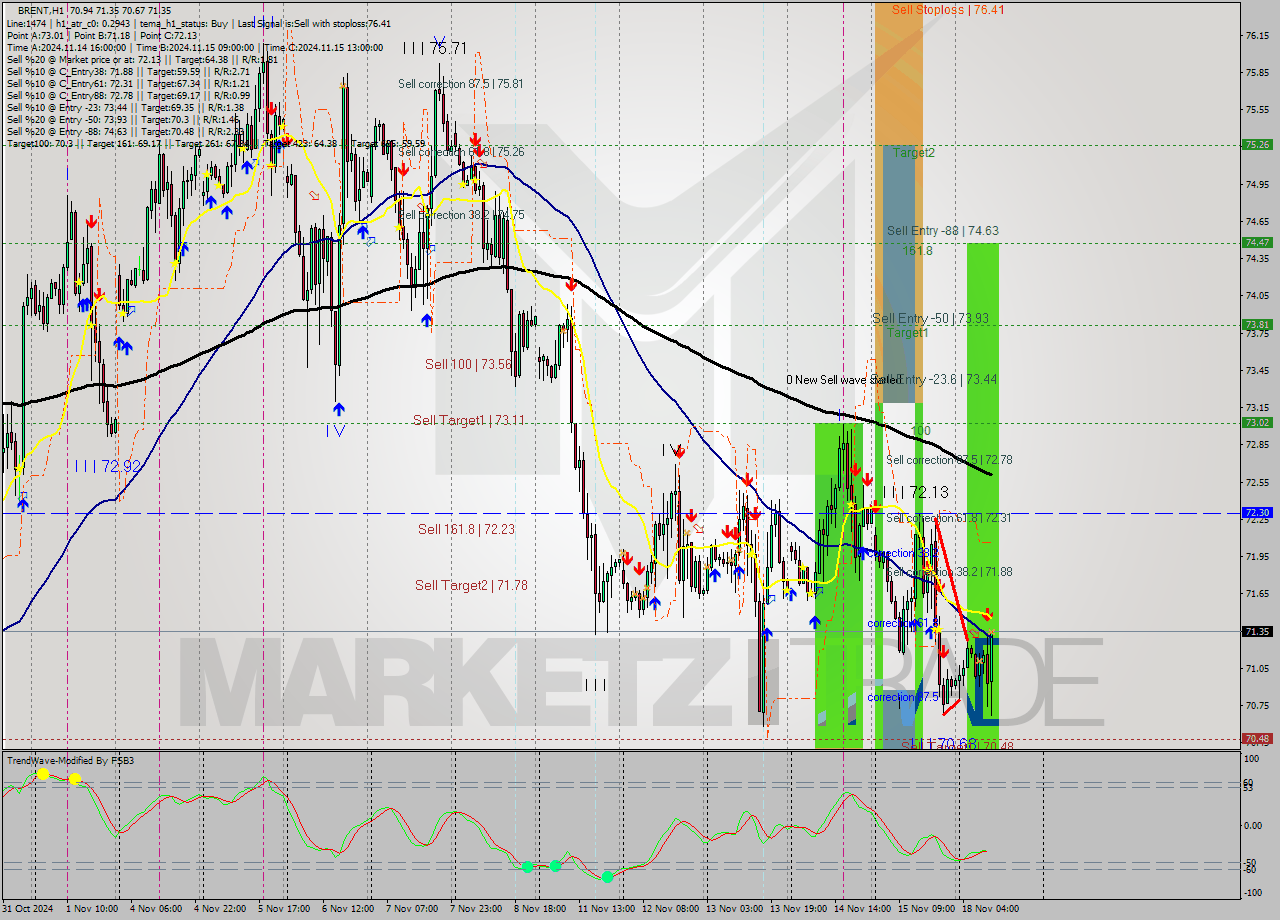1280x920 pixels.
Task: Select green 73.81 price tag on axis
Action: pyautogui.click(x=1257, y=324)
